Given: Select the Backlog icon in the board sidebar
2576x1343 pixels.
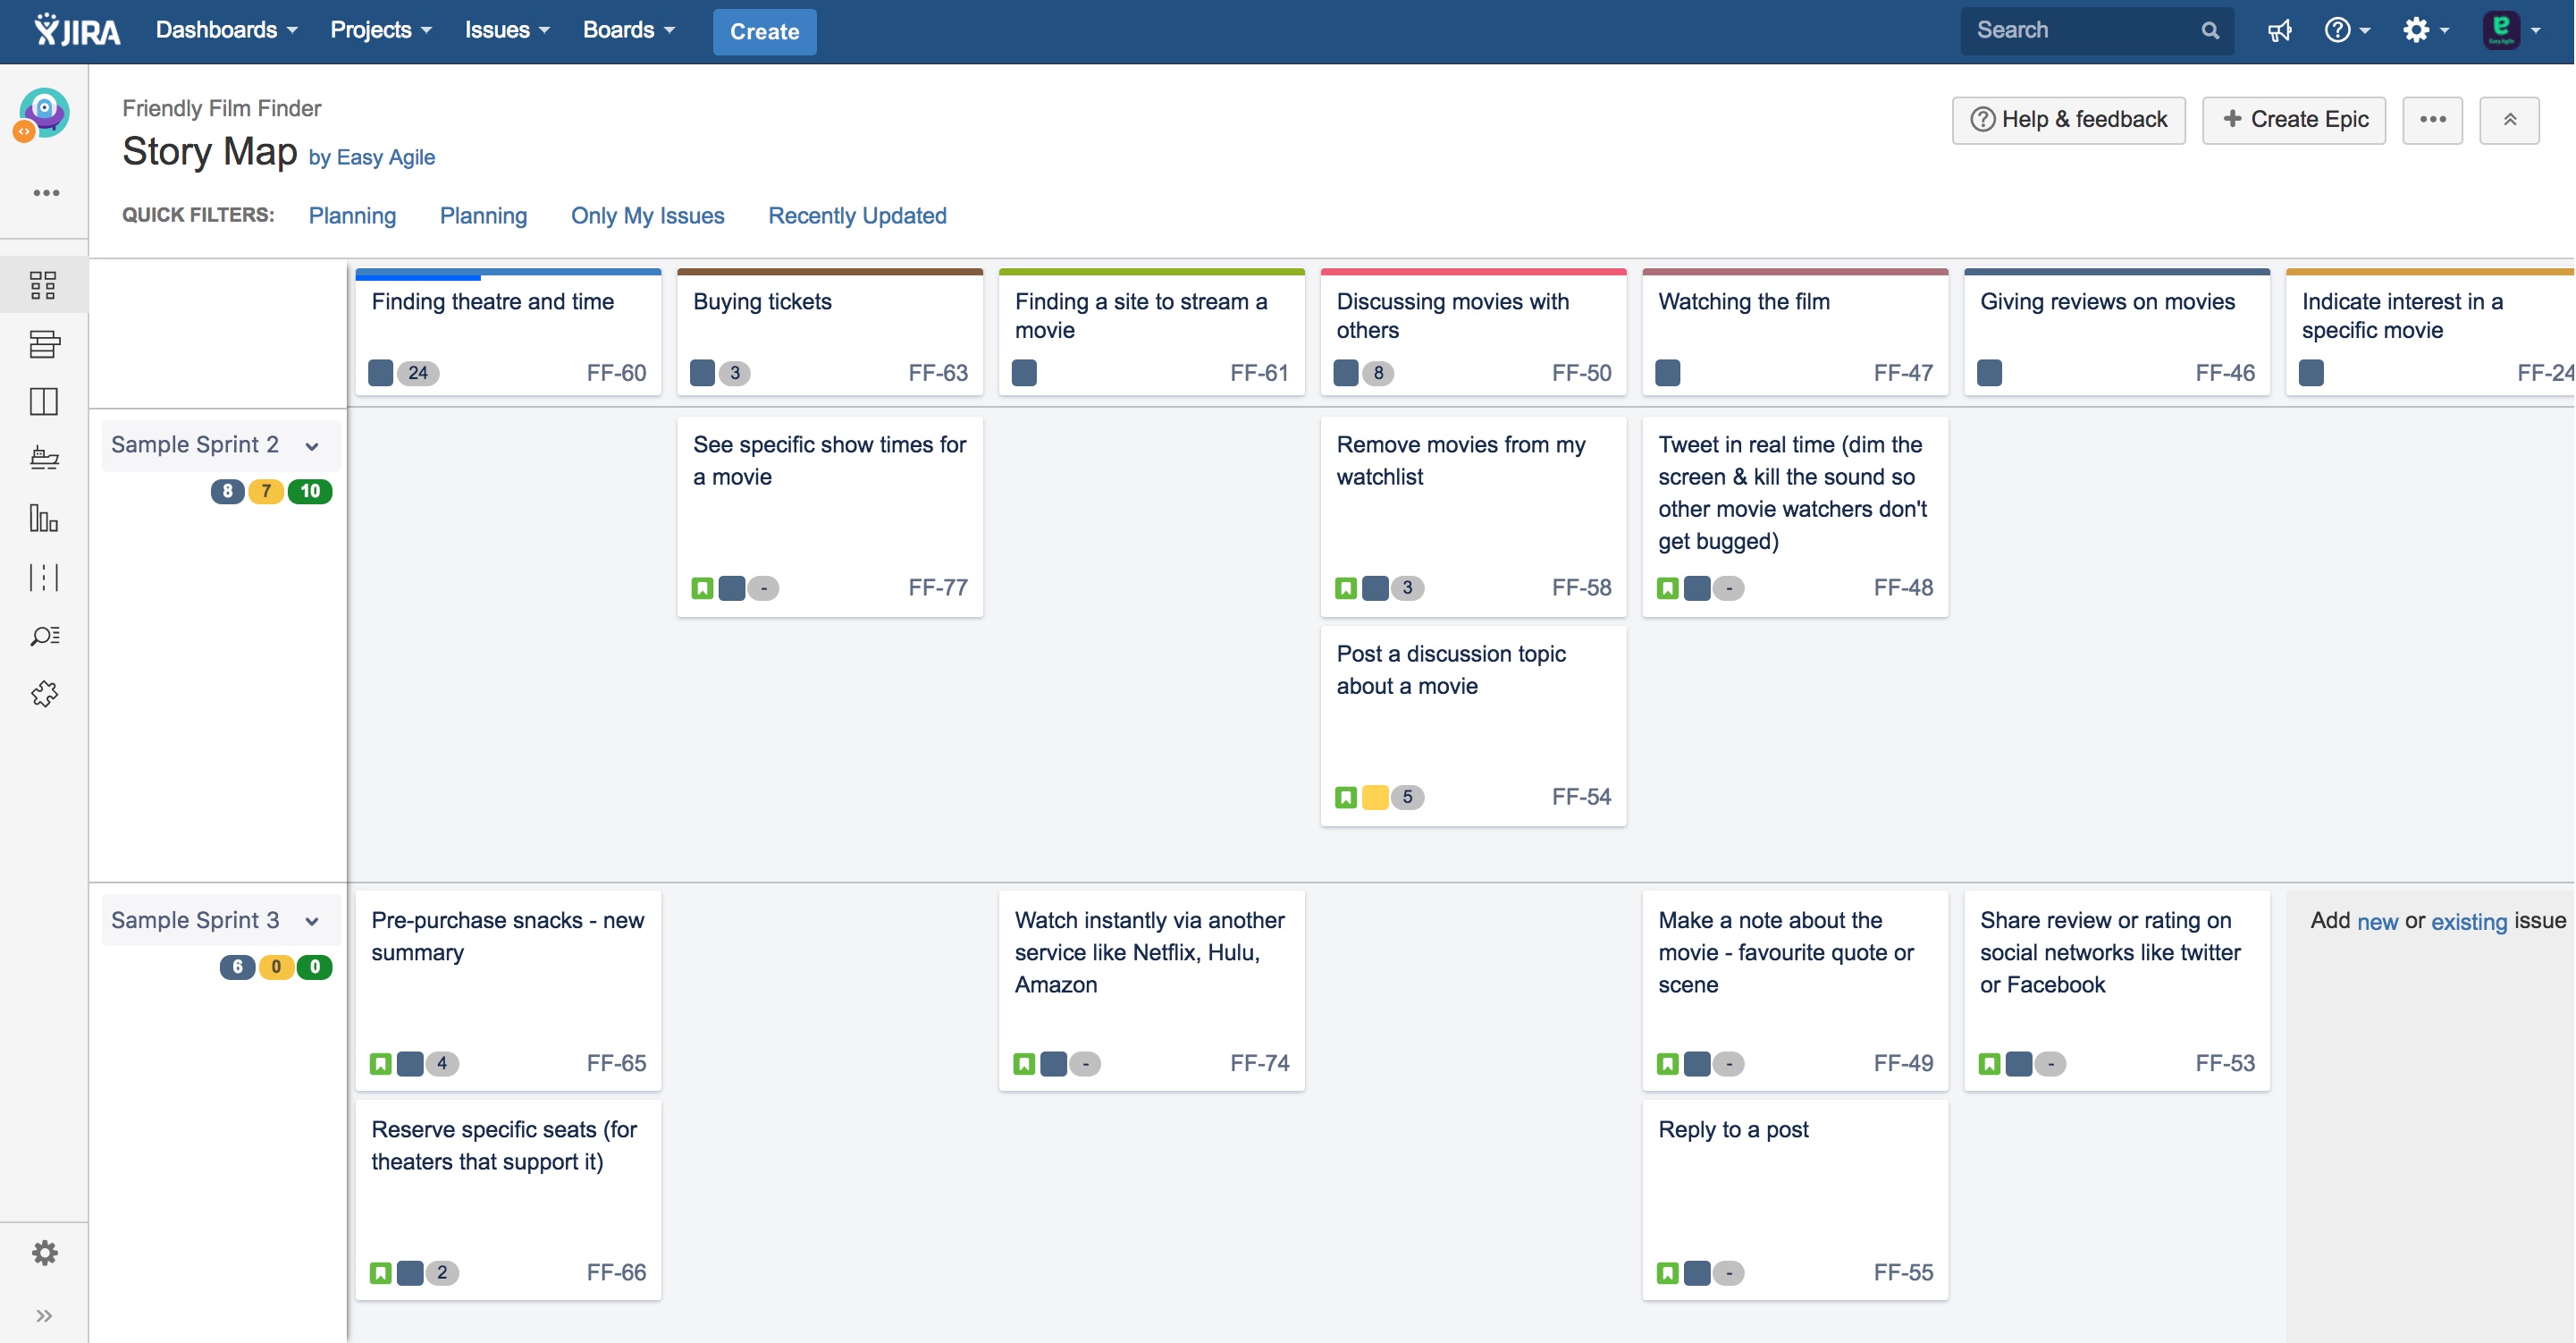Looking at the screenshot, I should click(x=44, y=344).
